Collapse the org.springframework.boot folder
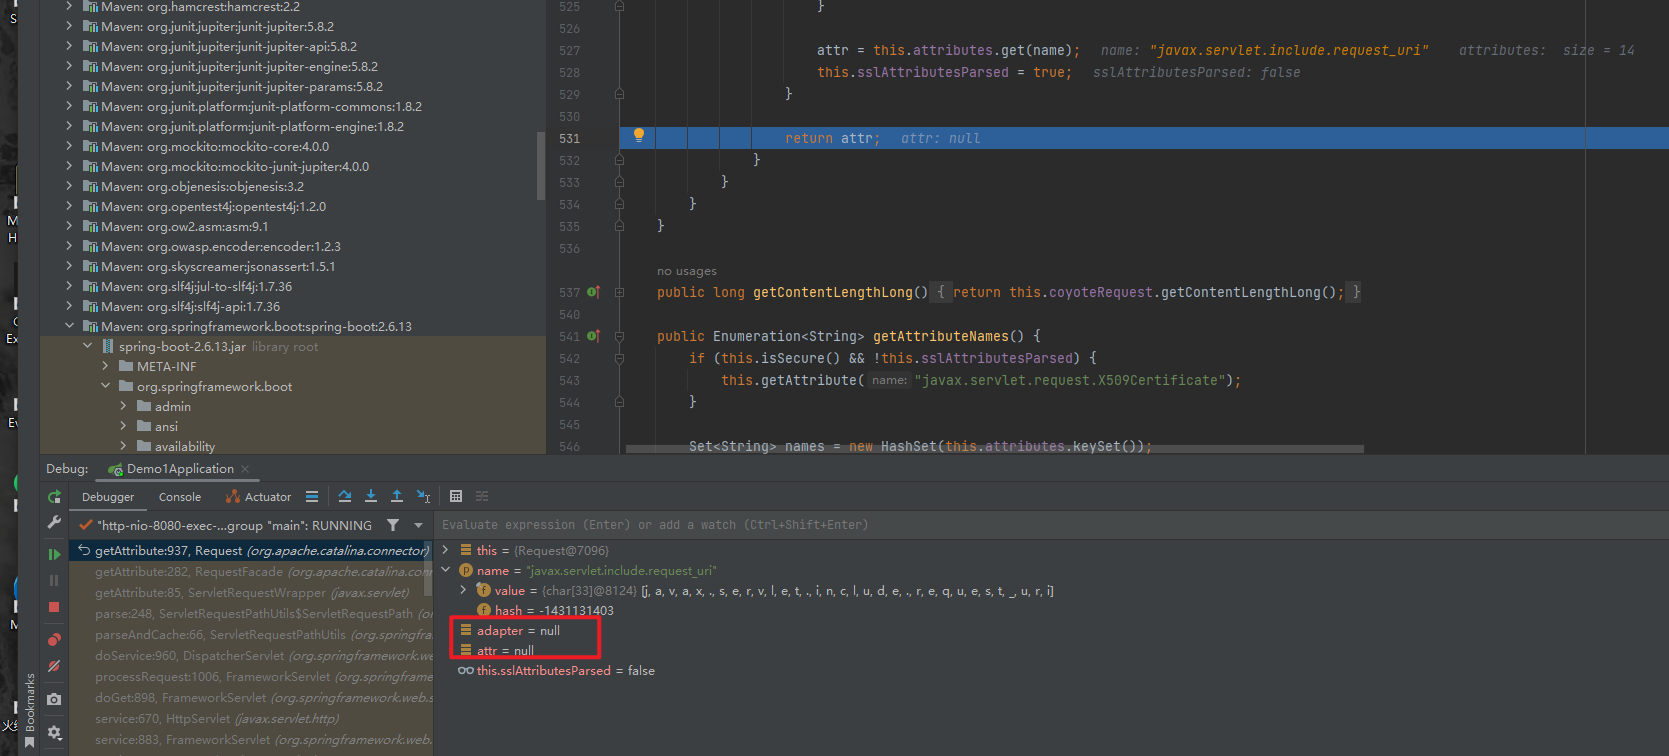This screenshot has height=756, width=1669. [105, 386]
